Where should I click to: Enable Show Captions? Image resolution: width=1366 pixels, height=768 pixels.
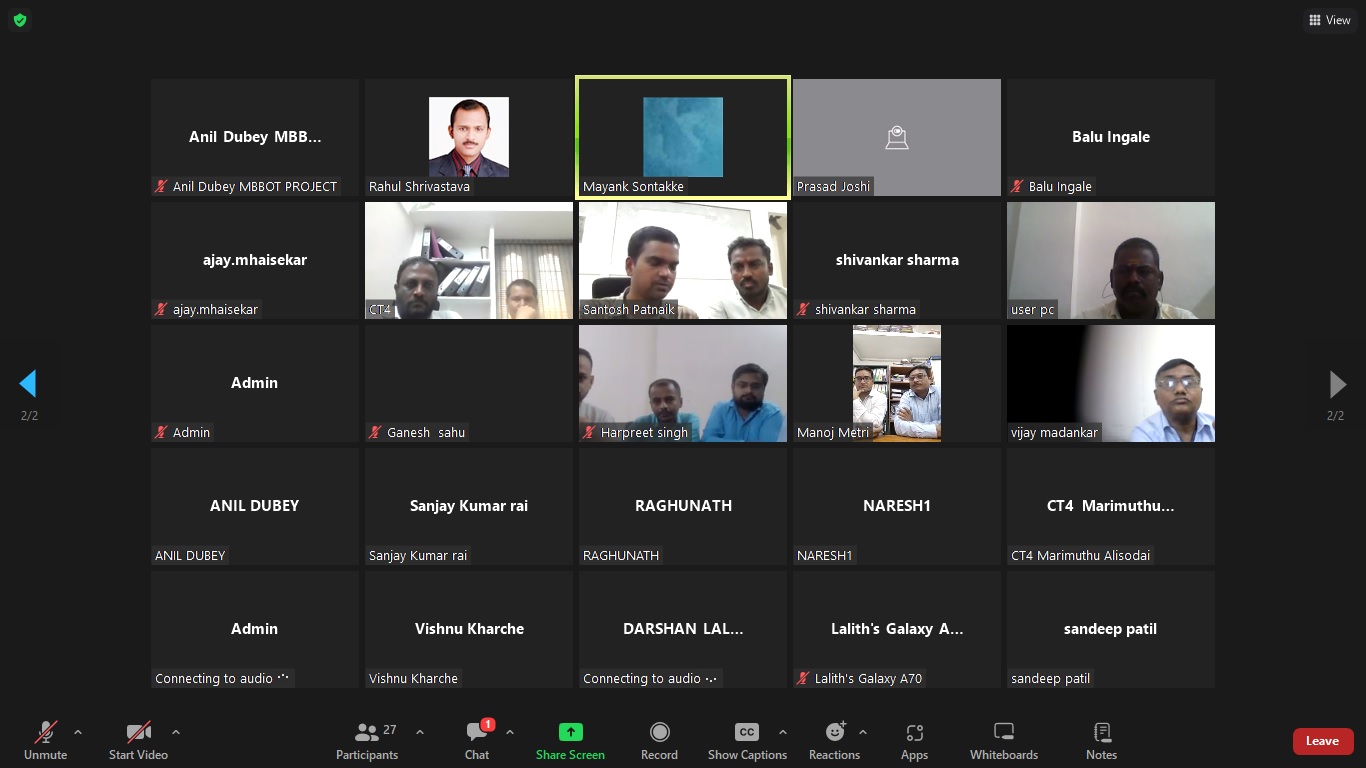coord(747,741)
